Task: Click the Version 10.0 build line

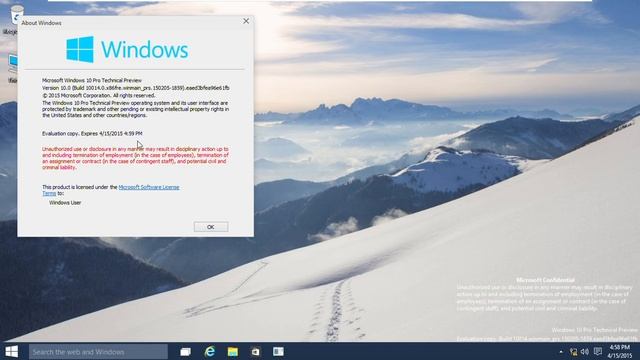Action: 136,88
